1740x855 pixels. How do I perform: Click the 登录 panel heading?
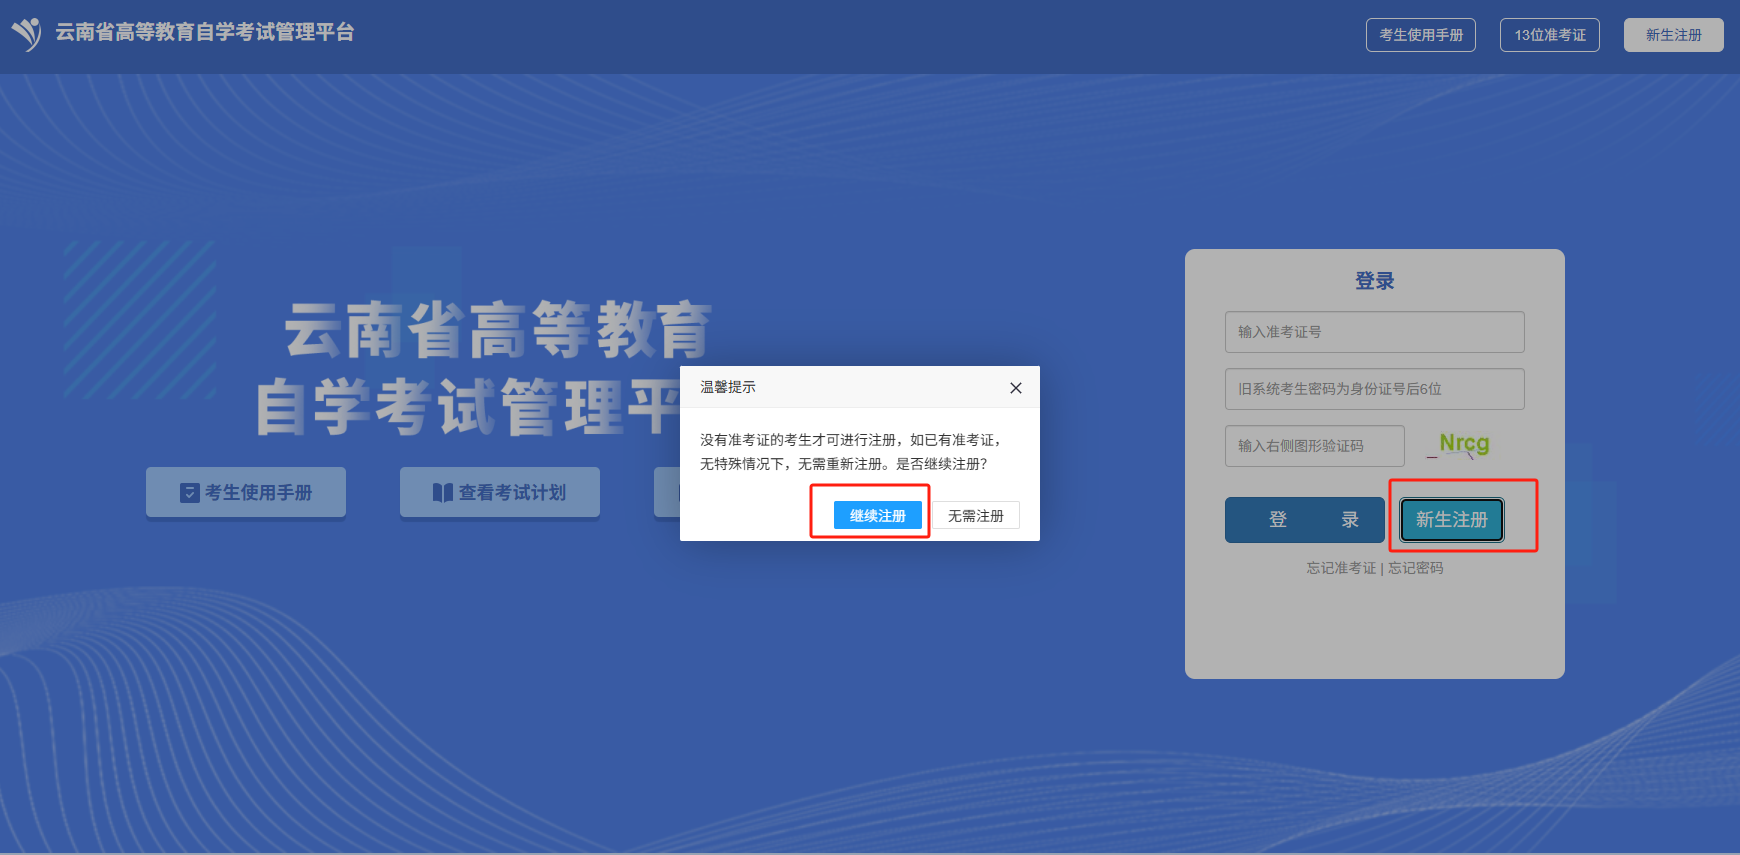click(1375, 281)
